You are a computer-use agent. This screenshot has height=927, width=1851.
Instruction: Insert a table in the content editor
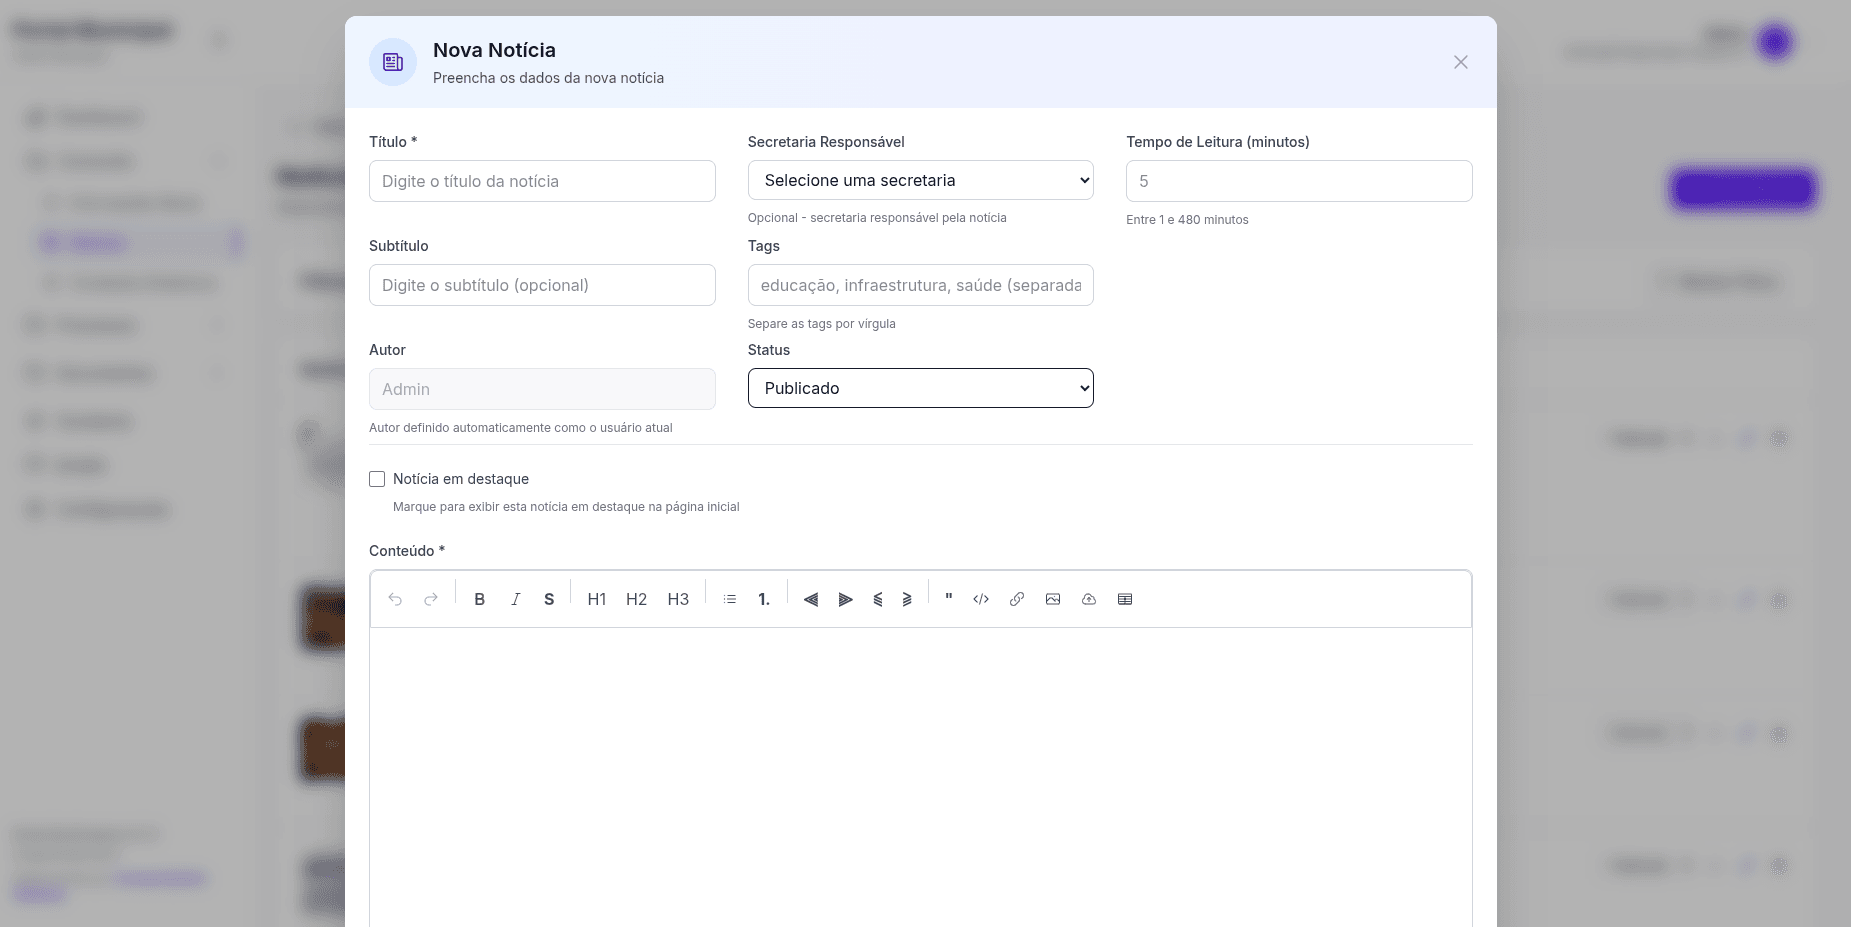[x=1125, y=599]
